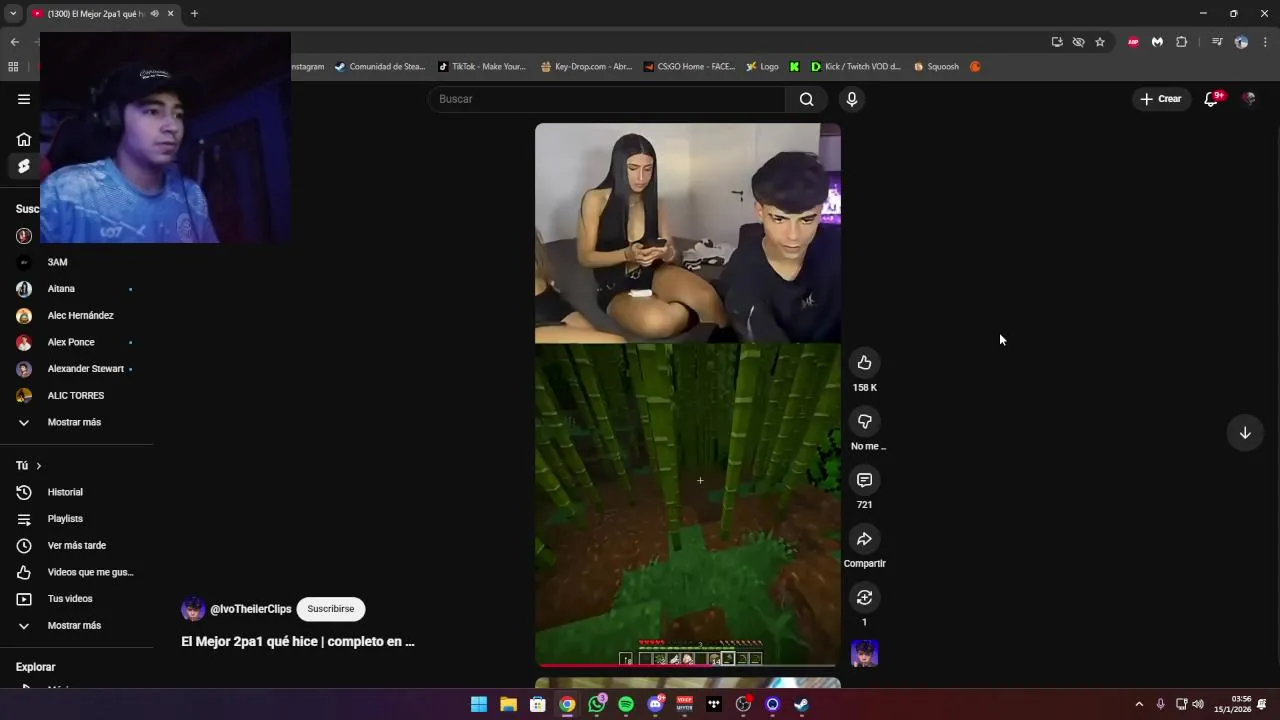Click the search magnifier button
1280x720 pixels.
click(806, 99)
